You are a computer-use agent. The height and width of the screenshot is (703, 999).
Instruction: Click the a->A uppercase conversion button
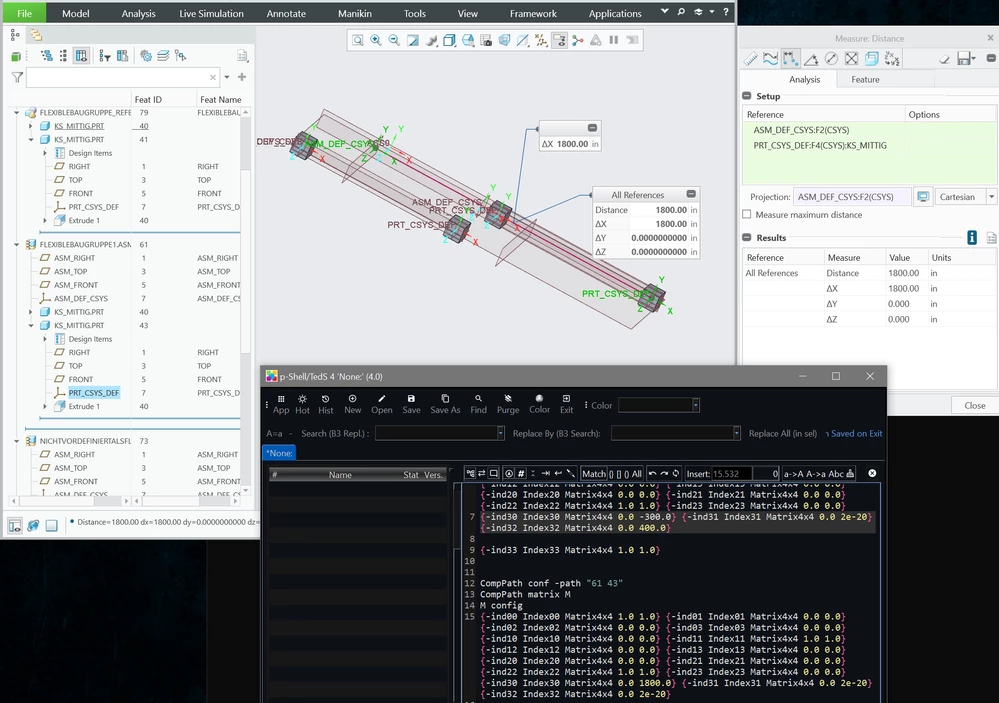click(x=794, y=474)
